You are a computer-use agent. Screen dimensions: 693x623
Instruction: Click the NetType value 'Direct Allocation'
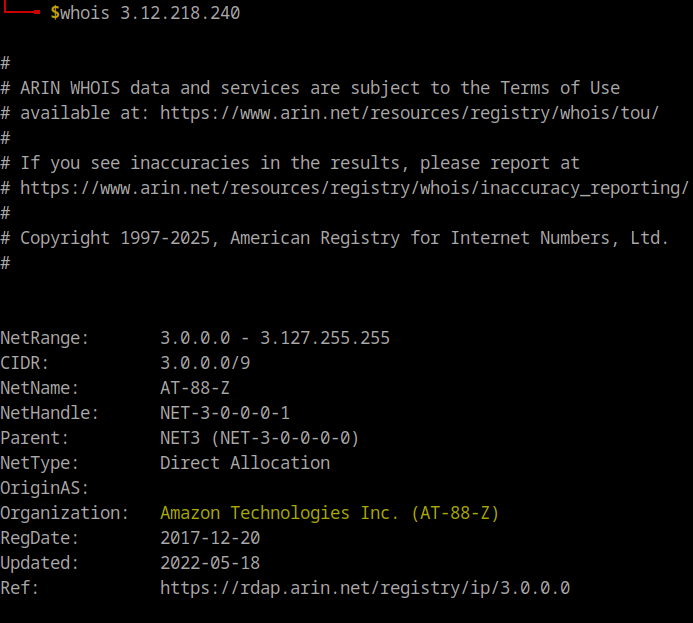point(245,463)
